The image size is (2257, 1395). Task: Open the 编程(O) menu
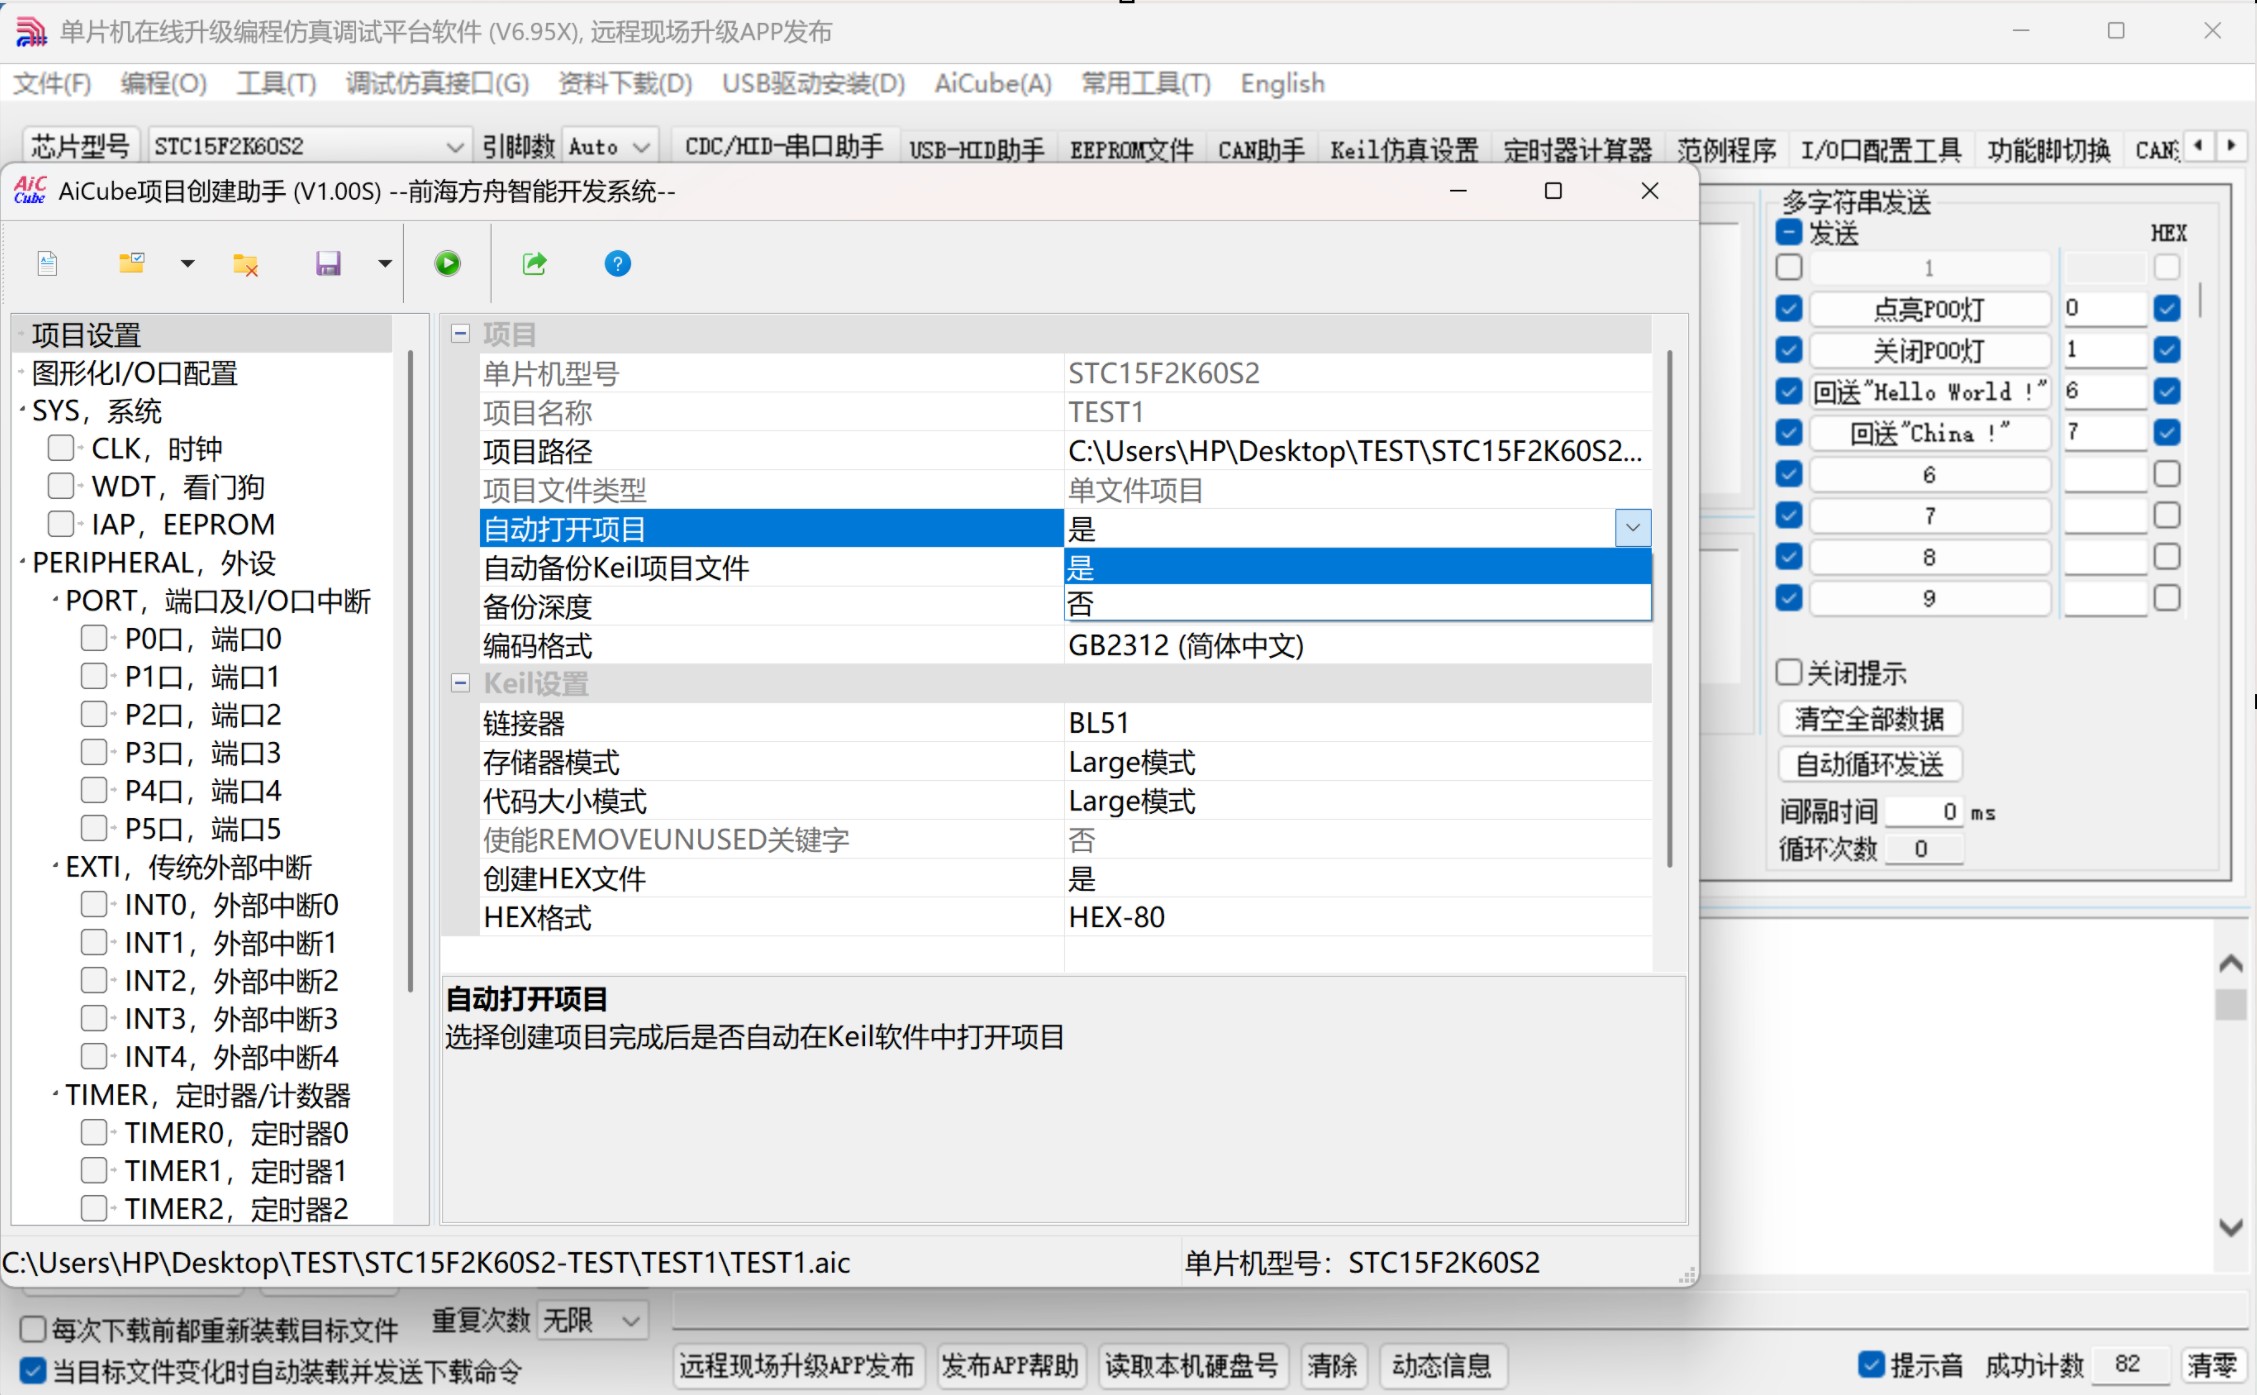164,83
